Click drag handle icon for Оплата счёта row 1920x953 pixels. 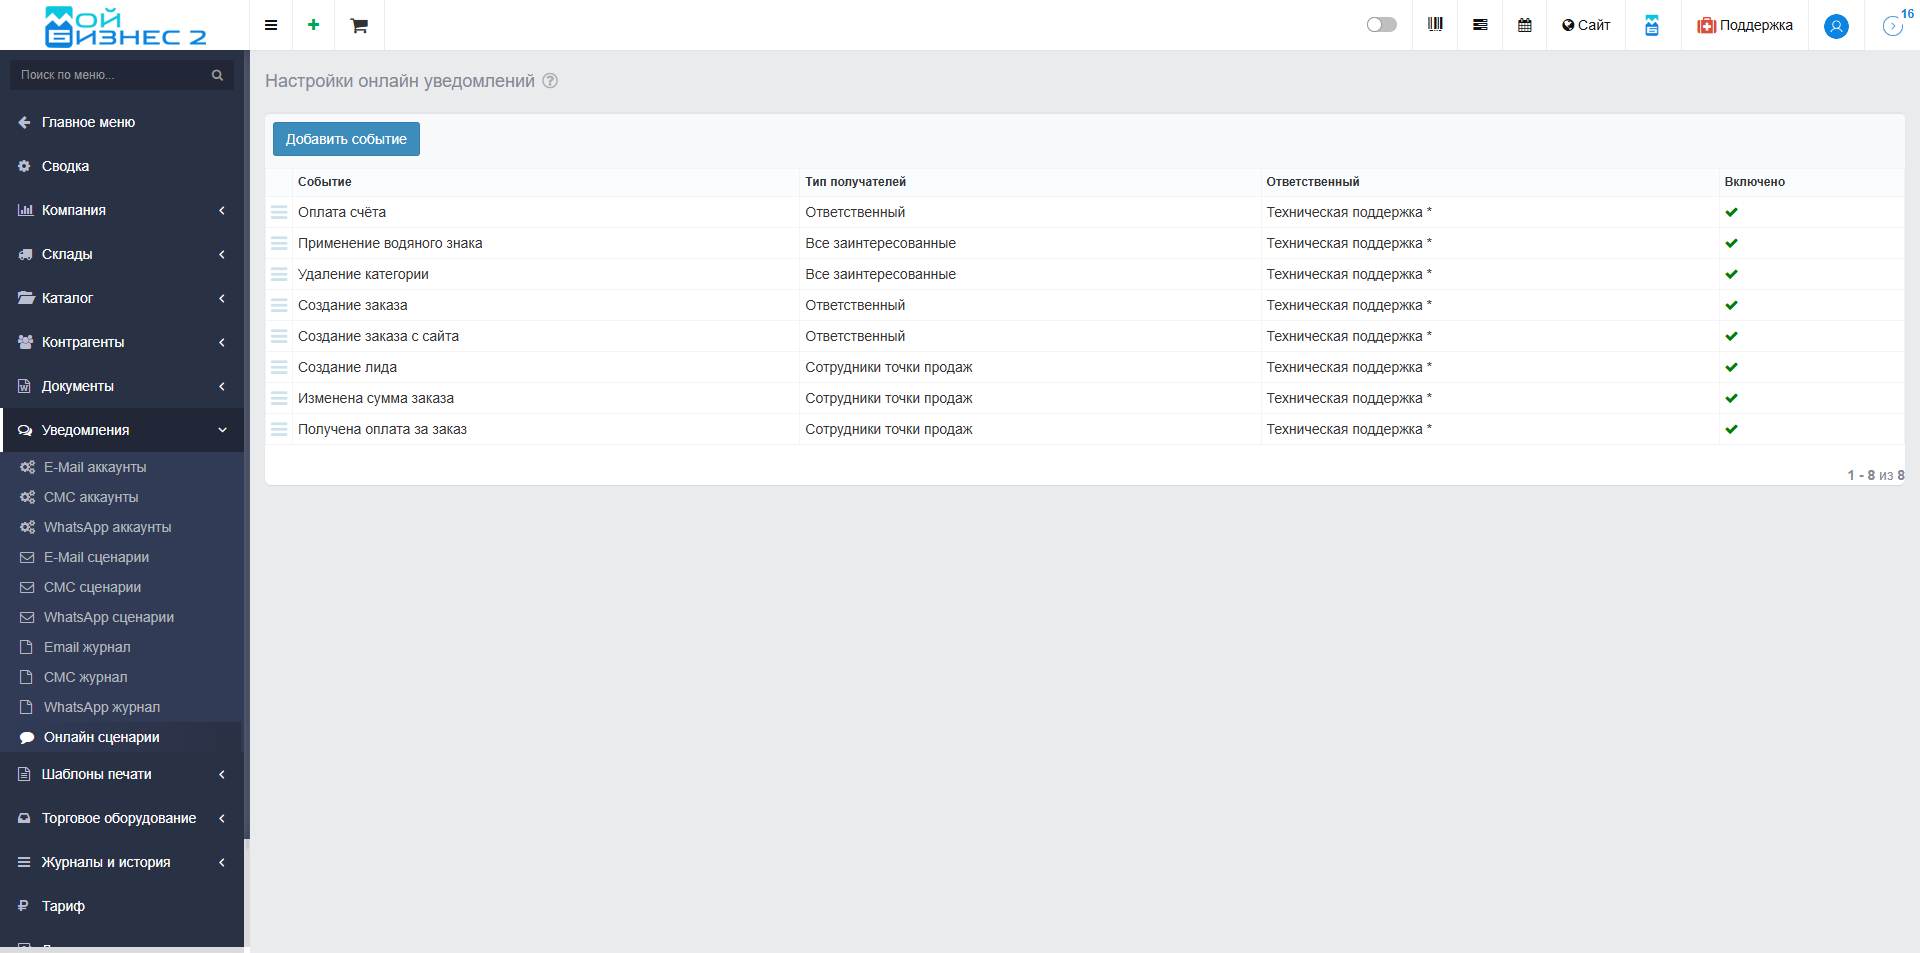(279, 212)
